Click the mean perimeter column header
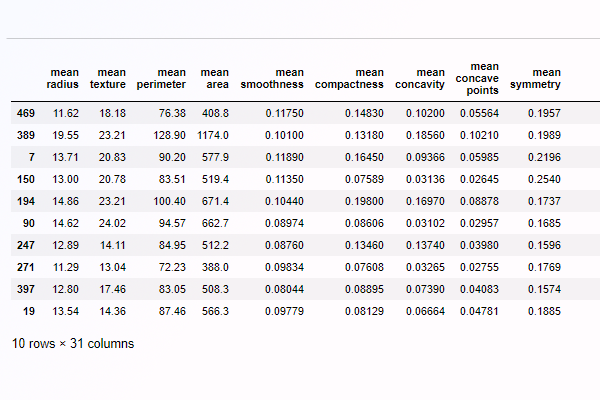 (x=160, y=78)
